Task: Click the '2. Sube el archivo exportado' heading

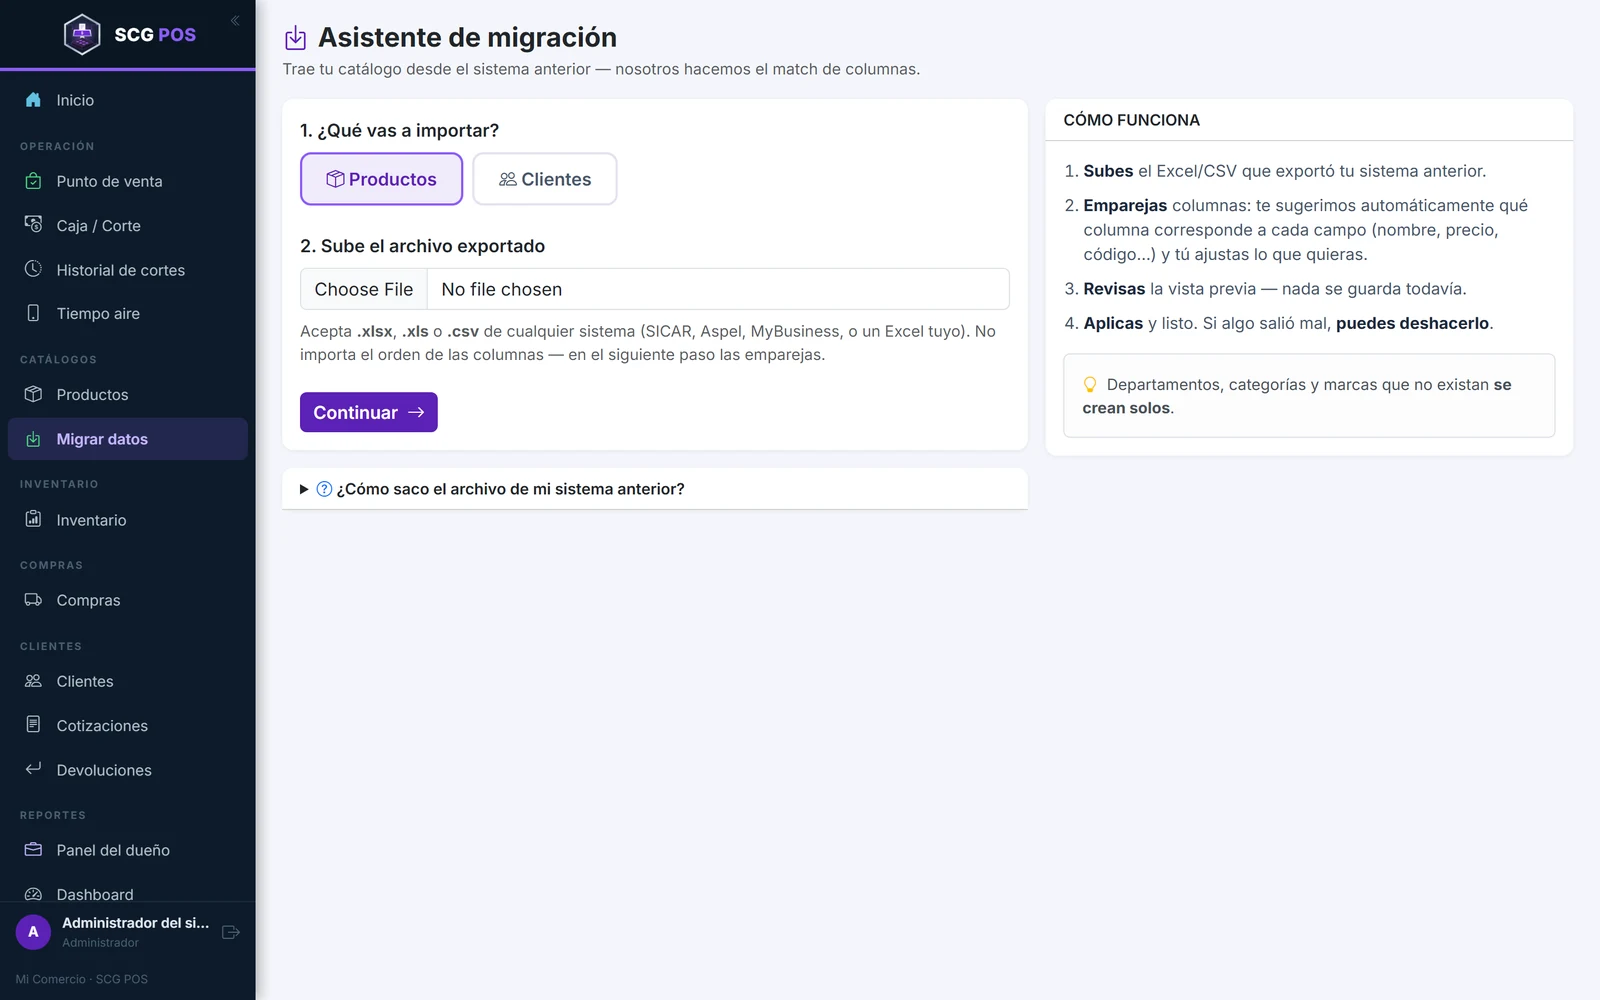Action: (422, 246)
